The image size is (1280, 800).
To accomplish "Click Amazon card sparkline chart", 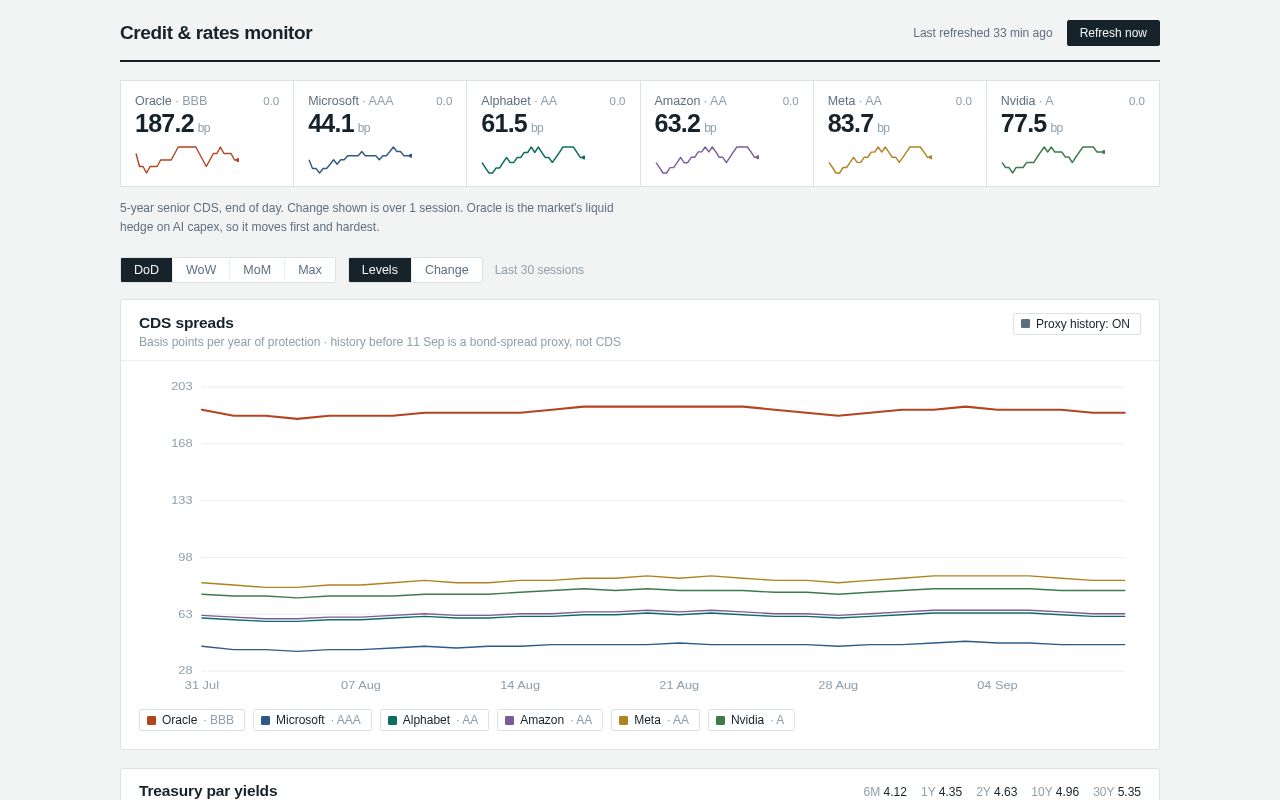I will pyautogui.click(x=707, y=160).
